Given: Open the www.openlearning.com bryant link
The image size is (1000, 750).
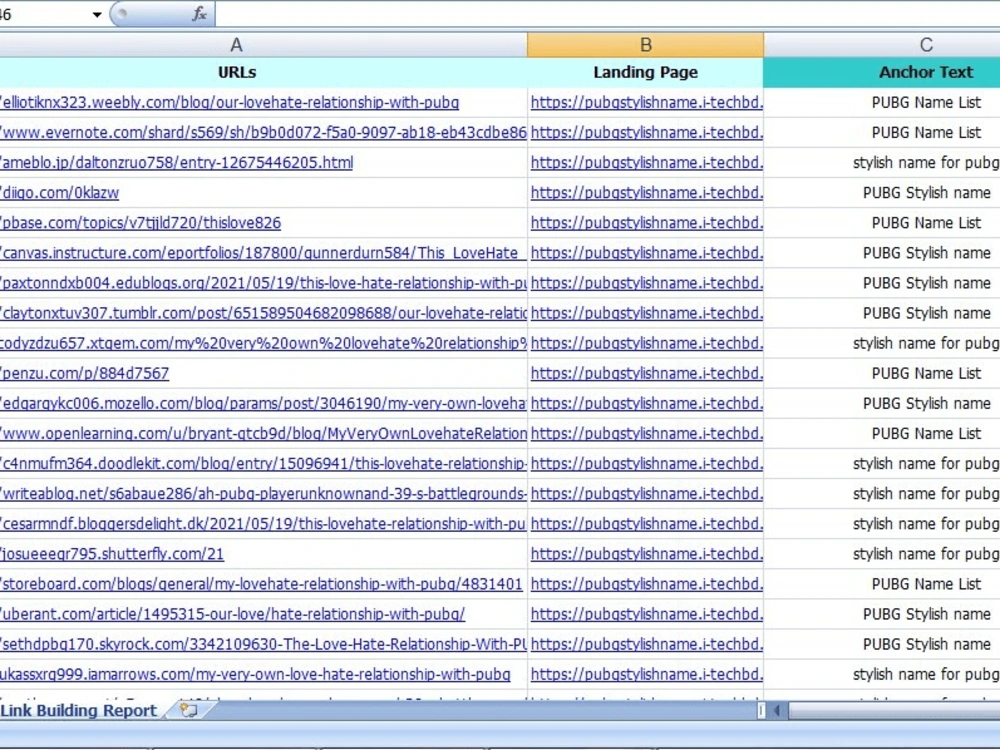Looking at the screenshot, I should [x=263, y=433].
